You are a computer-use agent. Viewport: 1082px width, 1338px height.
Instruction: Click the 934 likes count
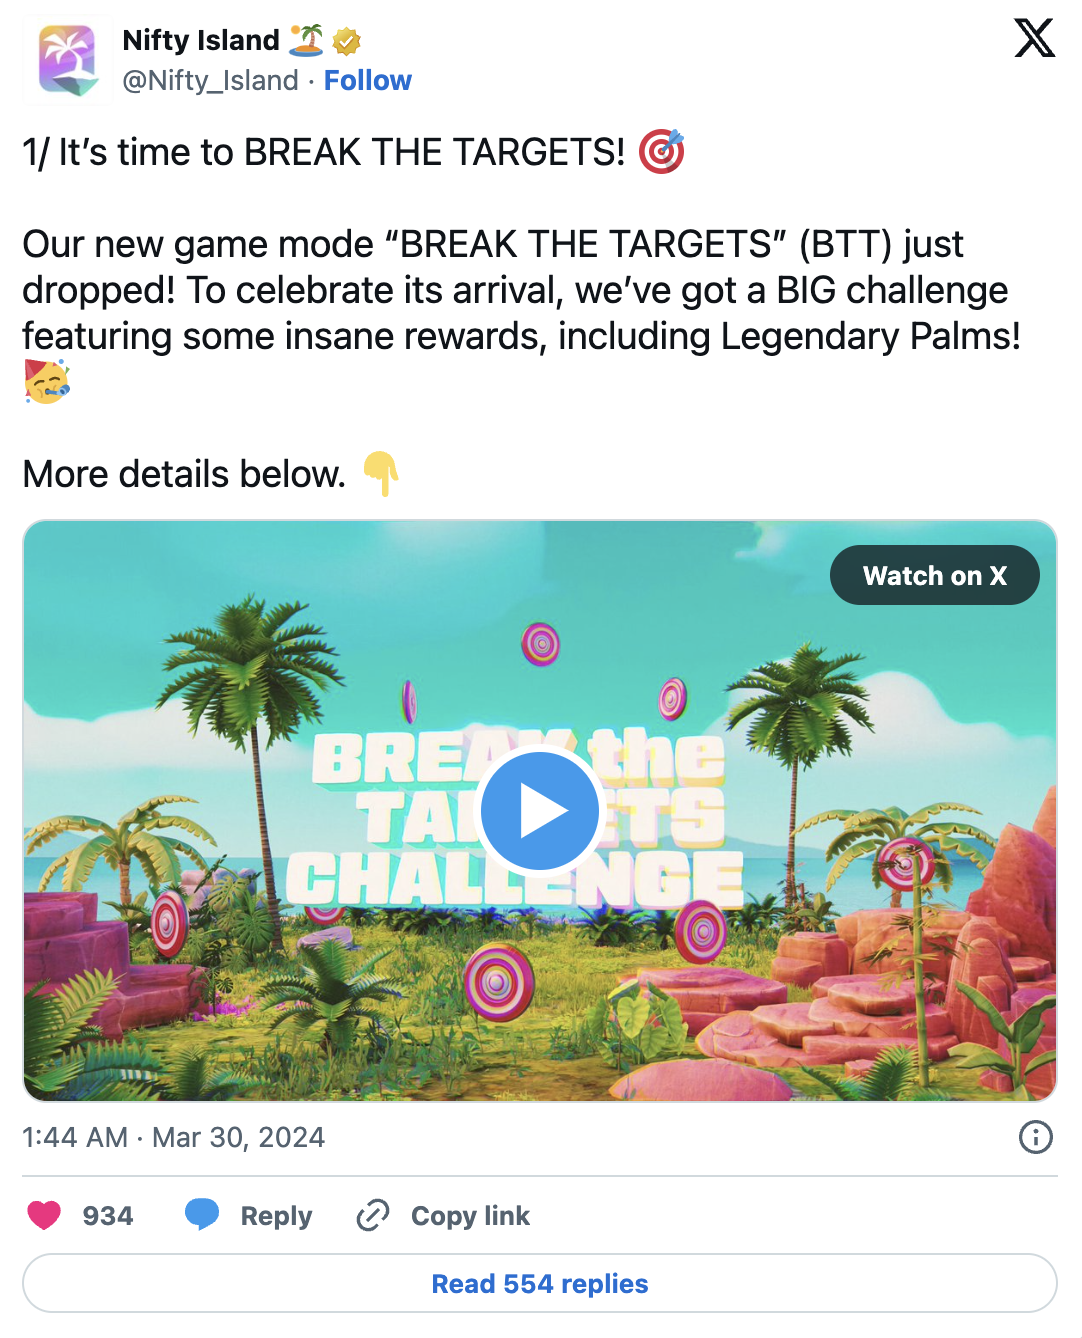tap(107, 1216)
